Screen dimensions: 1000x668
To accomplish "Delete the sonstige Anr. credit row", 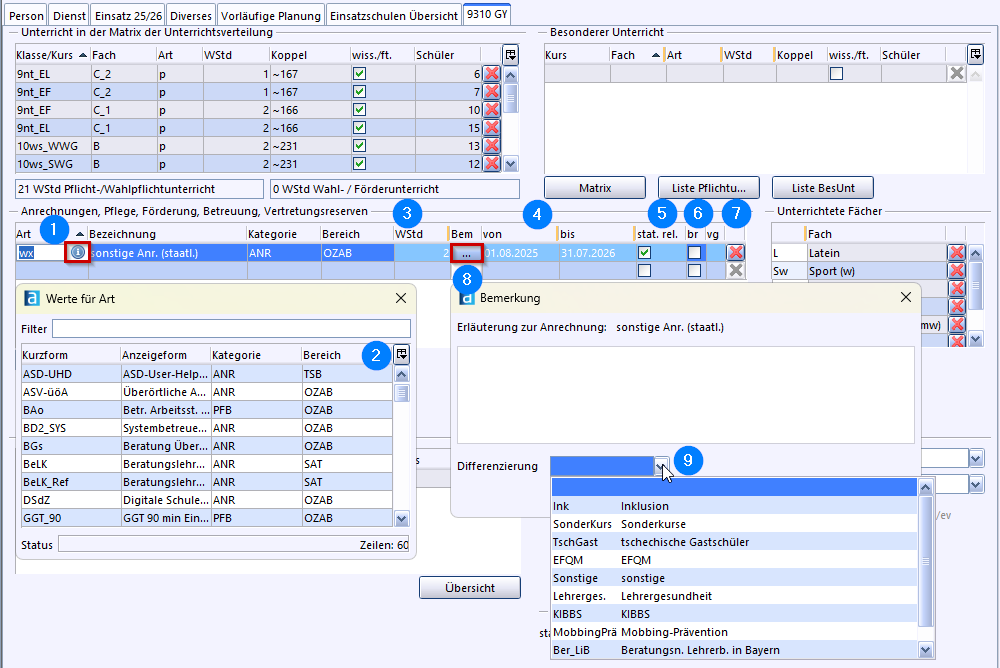I will coord(736,253).
